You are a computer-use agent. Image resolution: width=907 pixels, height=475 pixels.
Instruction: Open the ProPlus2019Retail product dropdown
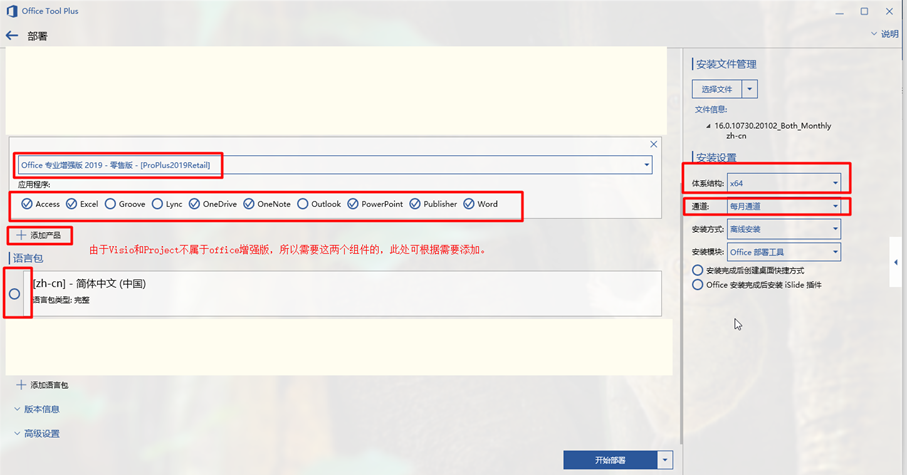(647, 165)
